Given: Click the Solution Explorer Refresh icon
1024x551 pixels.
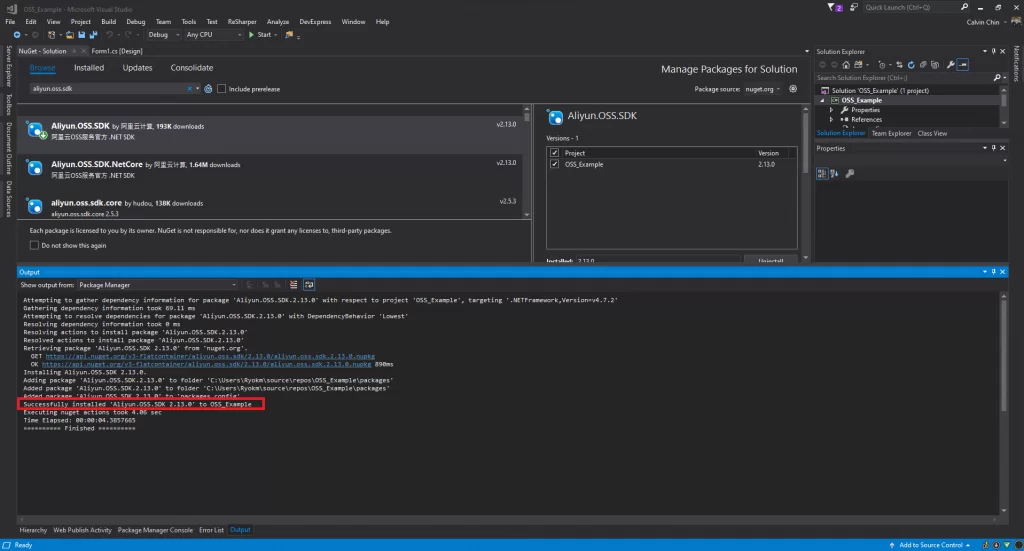Looking at the screenshot, I should [911, 65].
